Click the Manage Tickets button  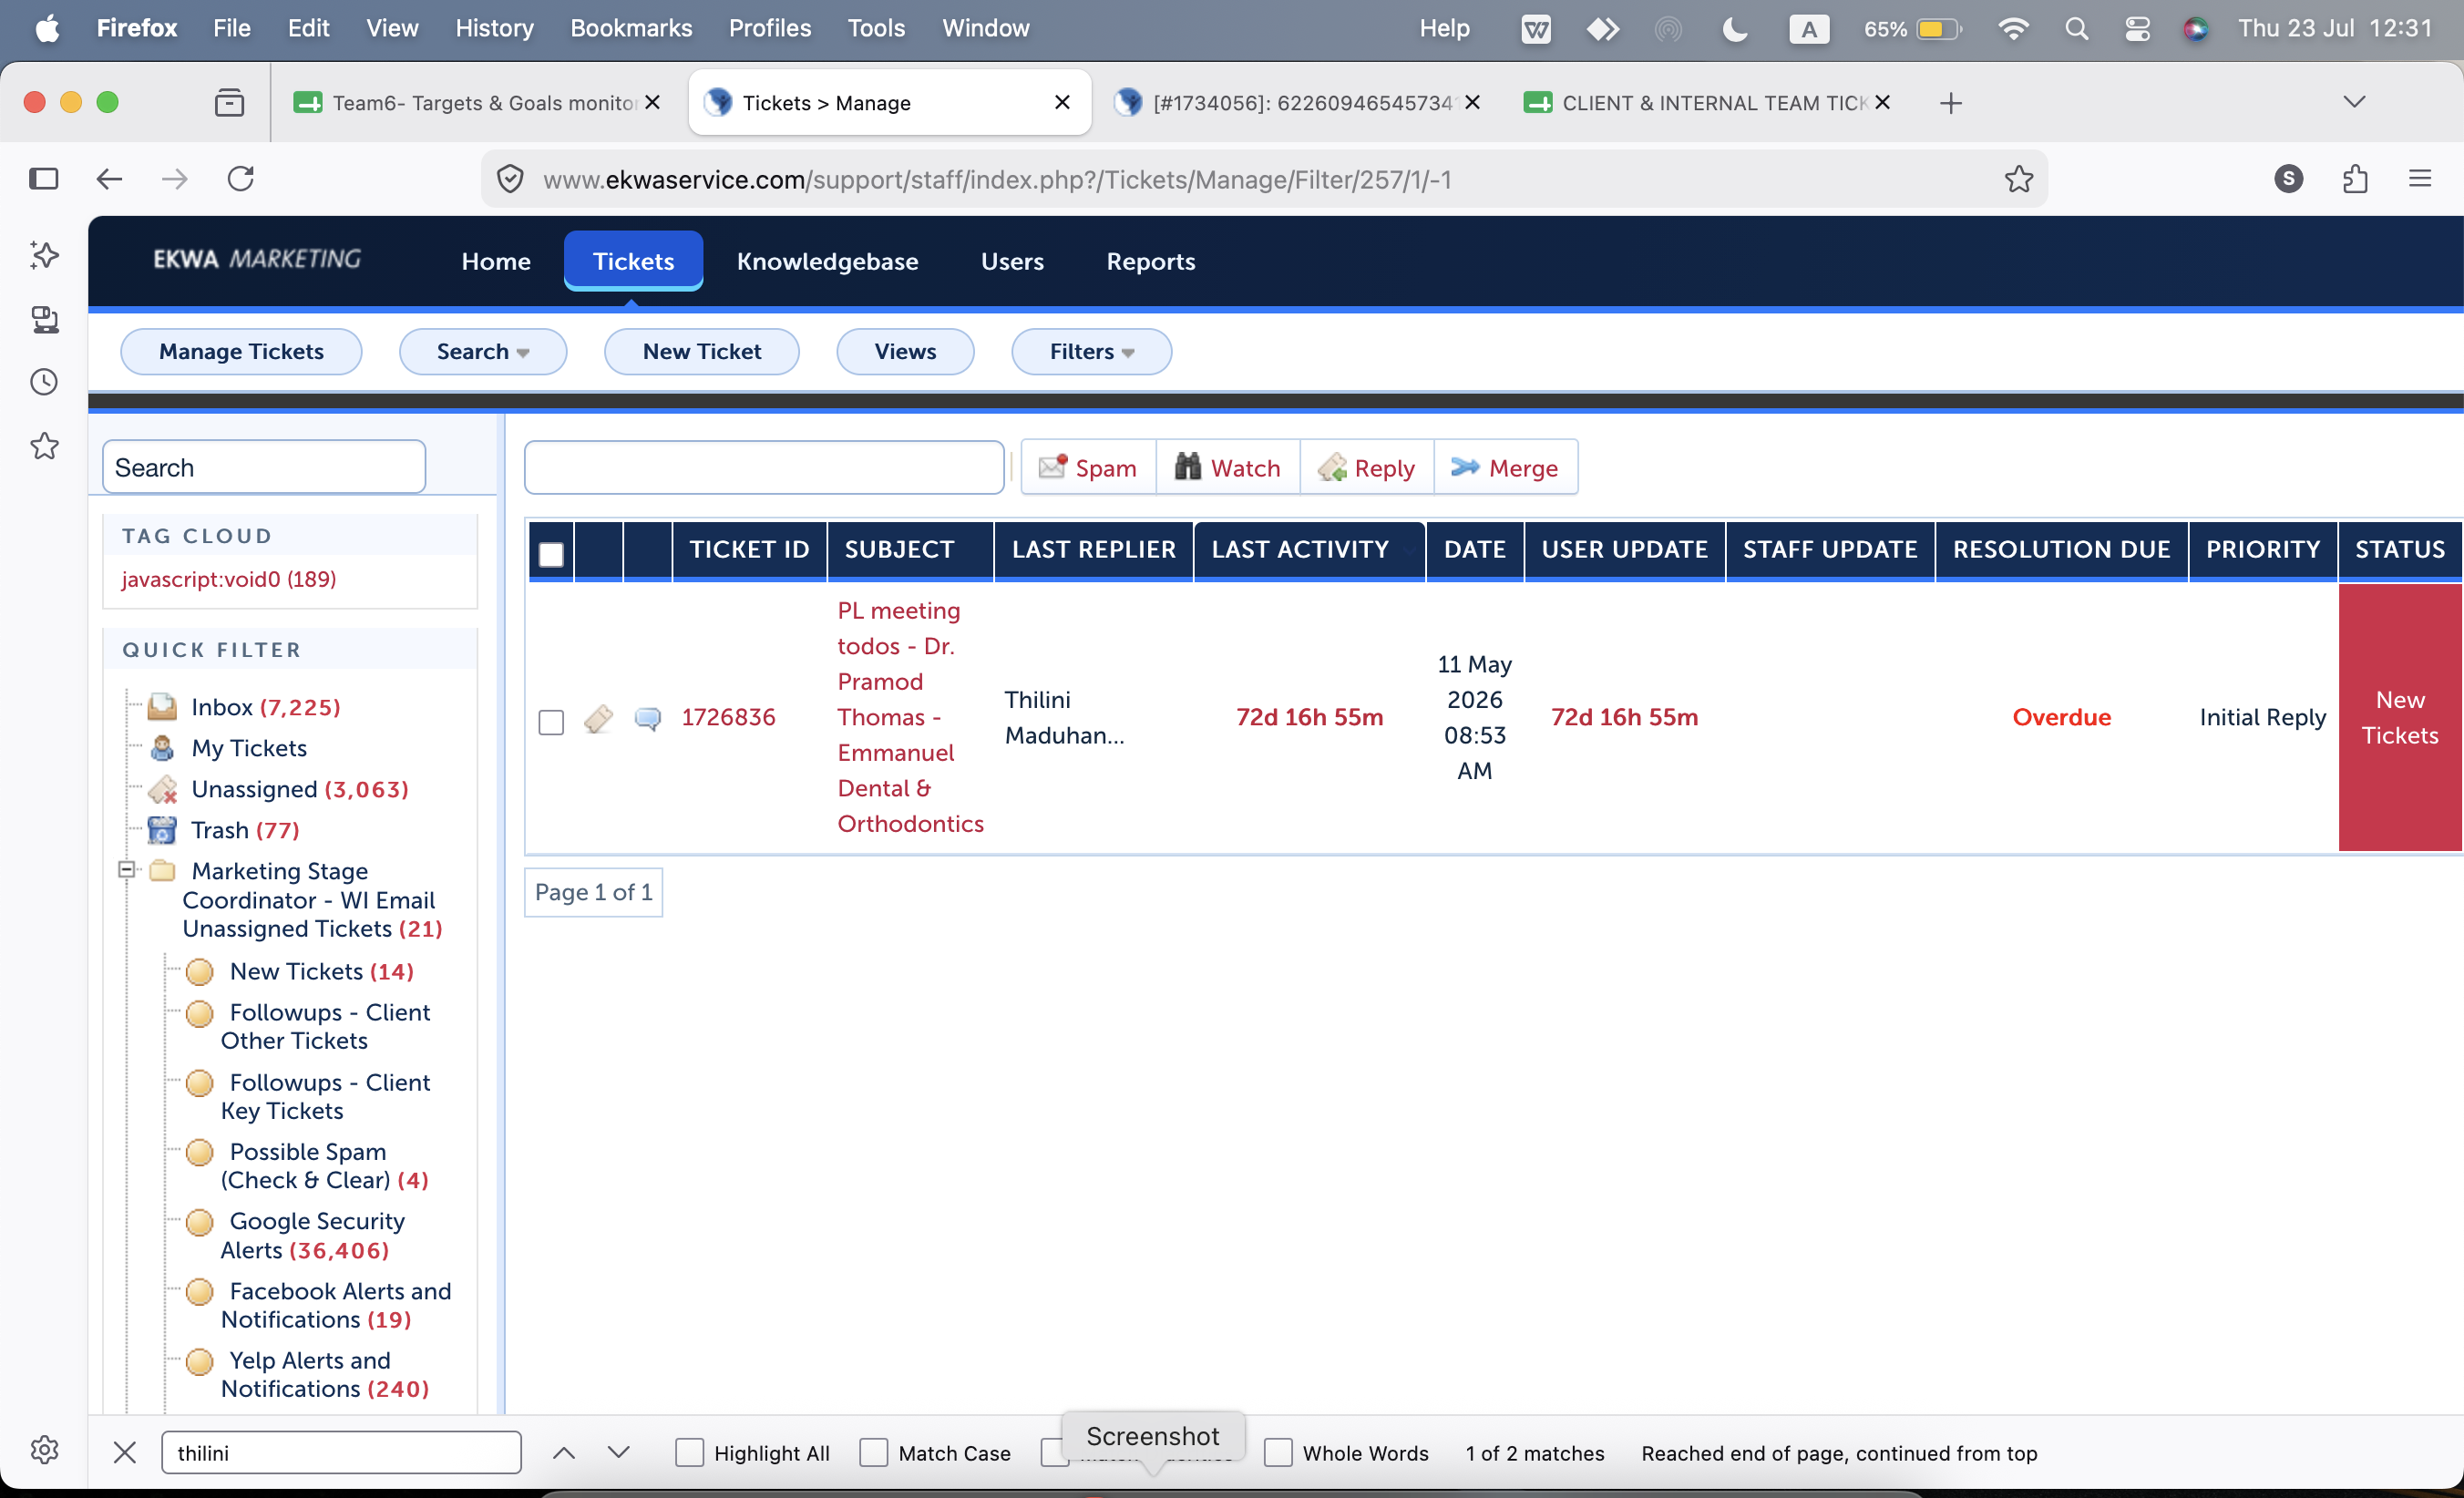point(241,352)
